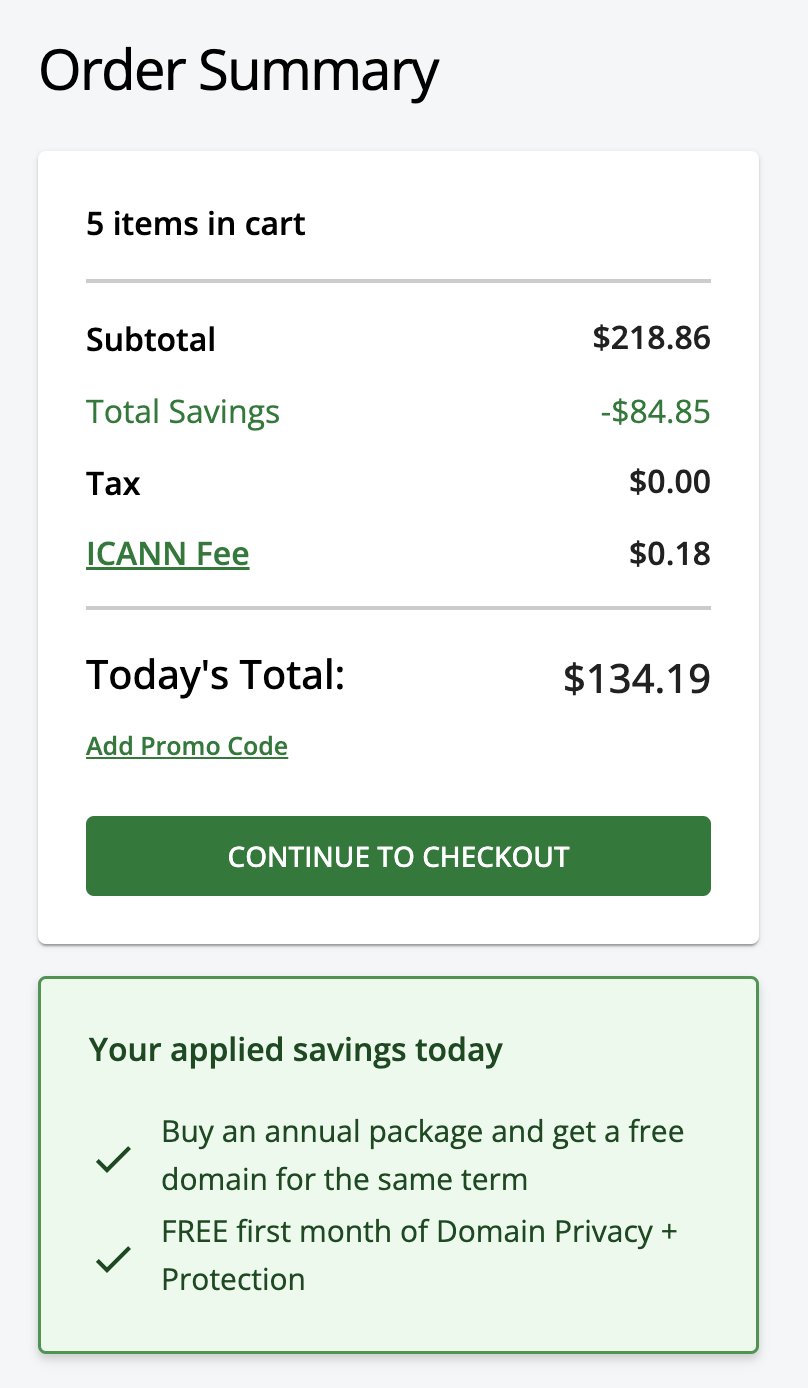
Task: Click the Order Summary heading
Action: (239, 72)
